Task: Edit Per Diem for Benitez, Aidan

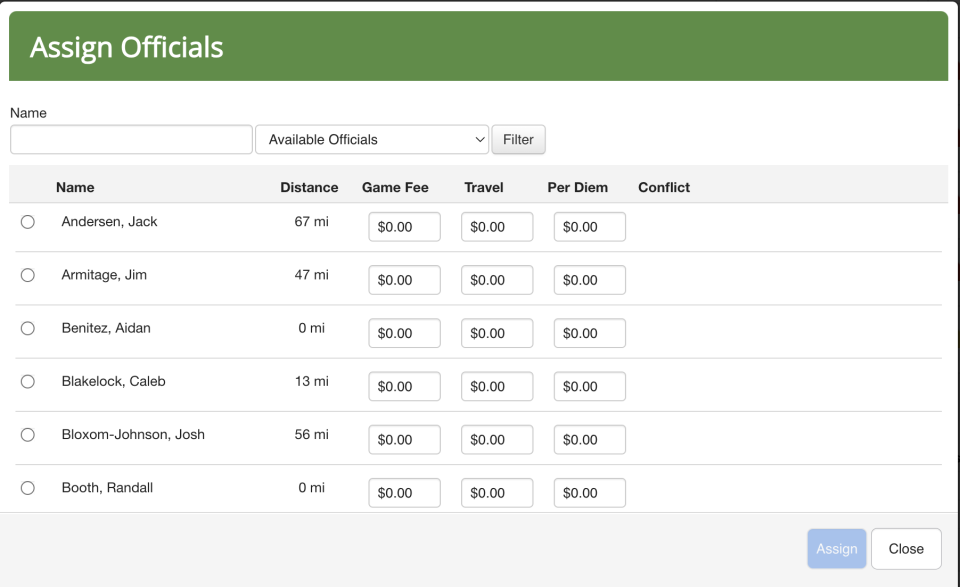Action: [590, 334]
